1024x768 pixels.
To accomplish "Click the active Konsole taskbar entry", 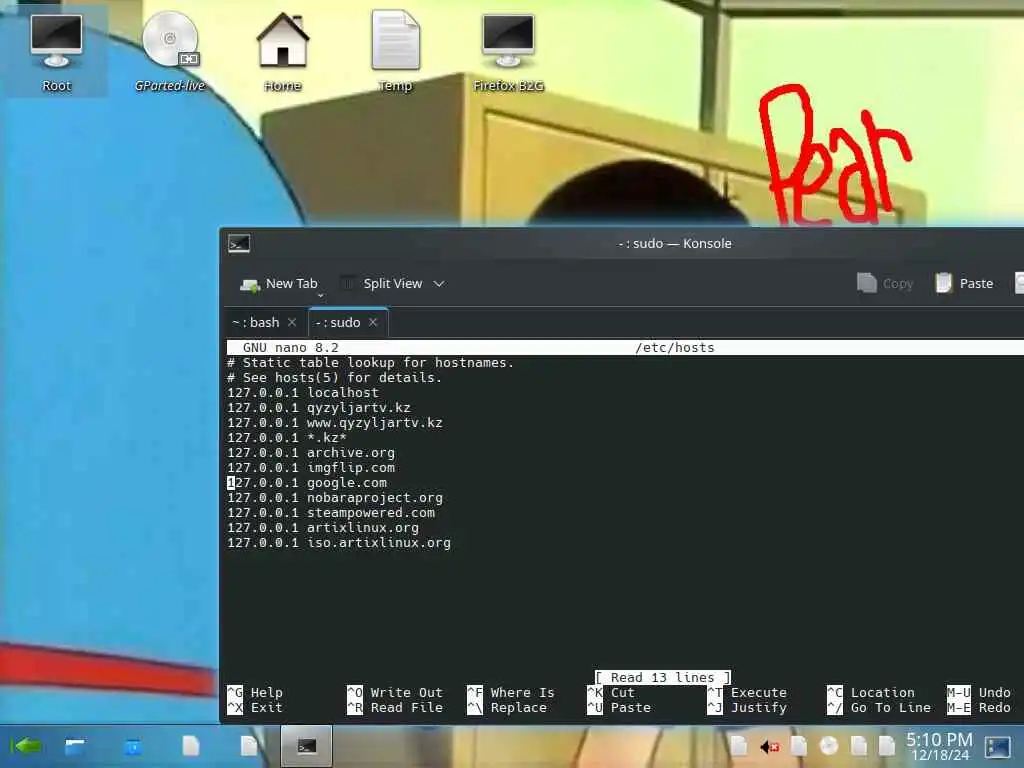I will click(x=306, y=746).
